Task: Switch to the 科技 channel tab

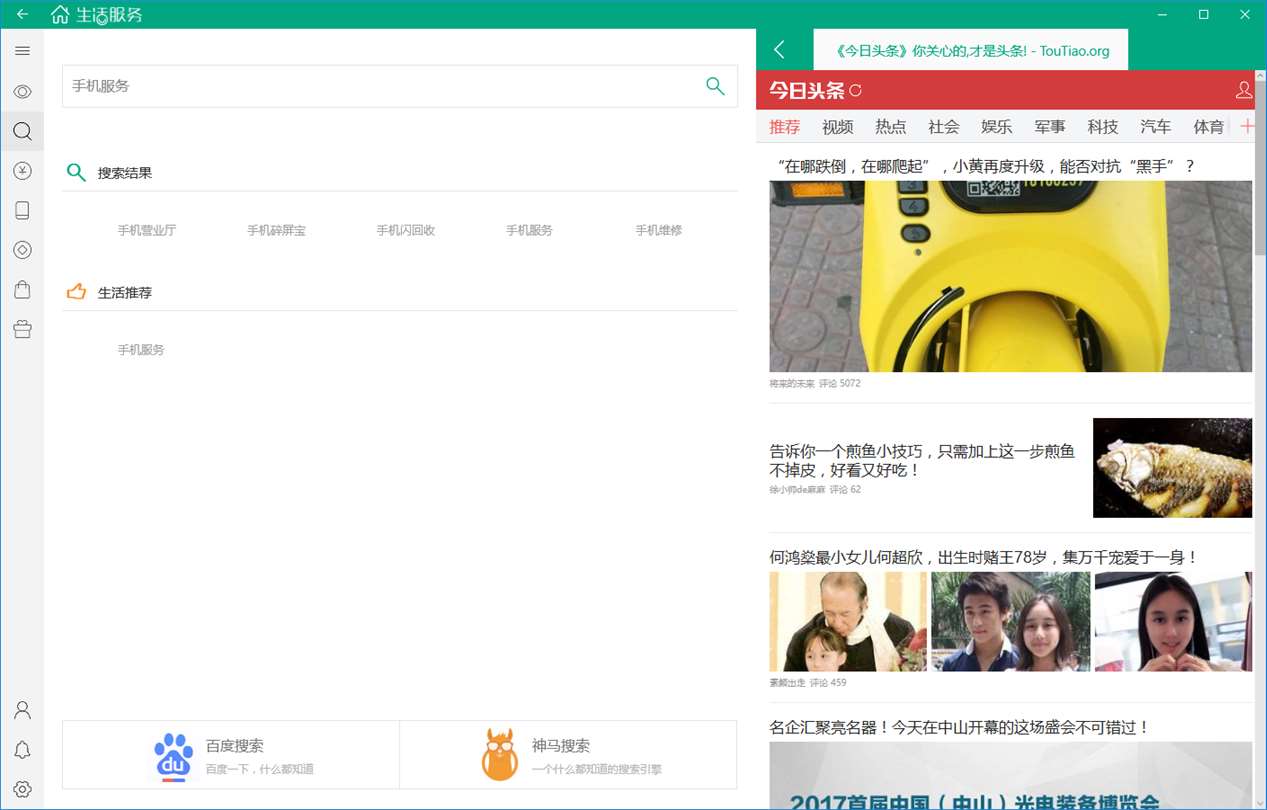Action: pos(1103,127)
